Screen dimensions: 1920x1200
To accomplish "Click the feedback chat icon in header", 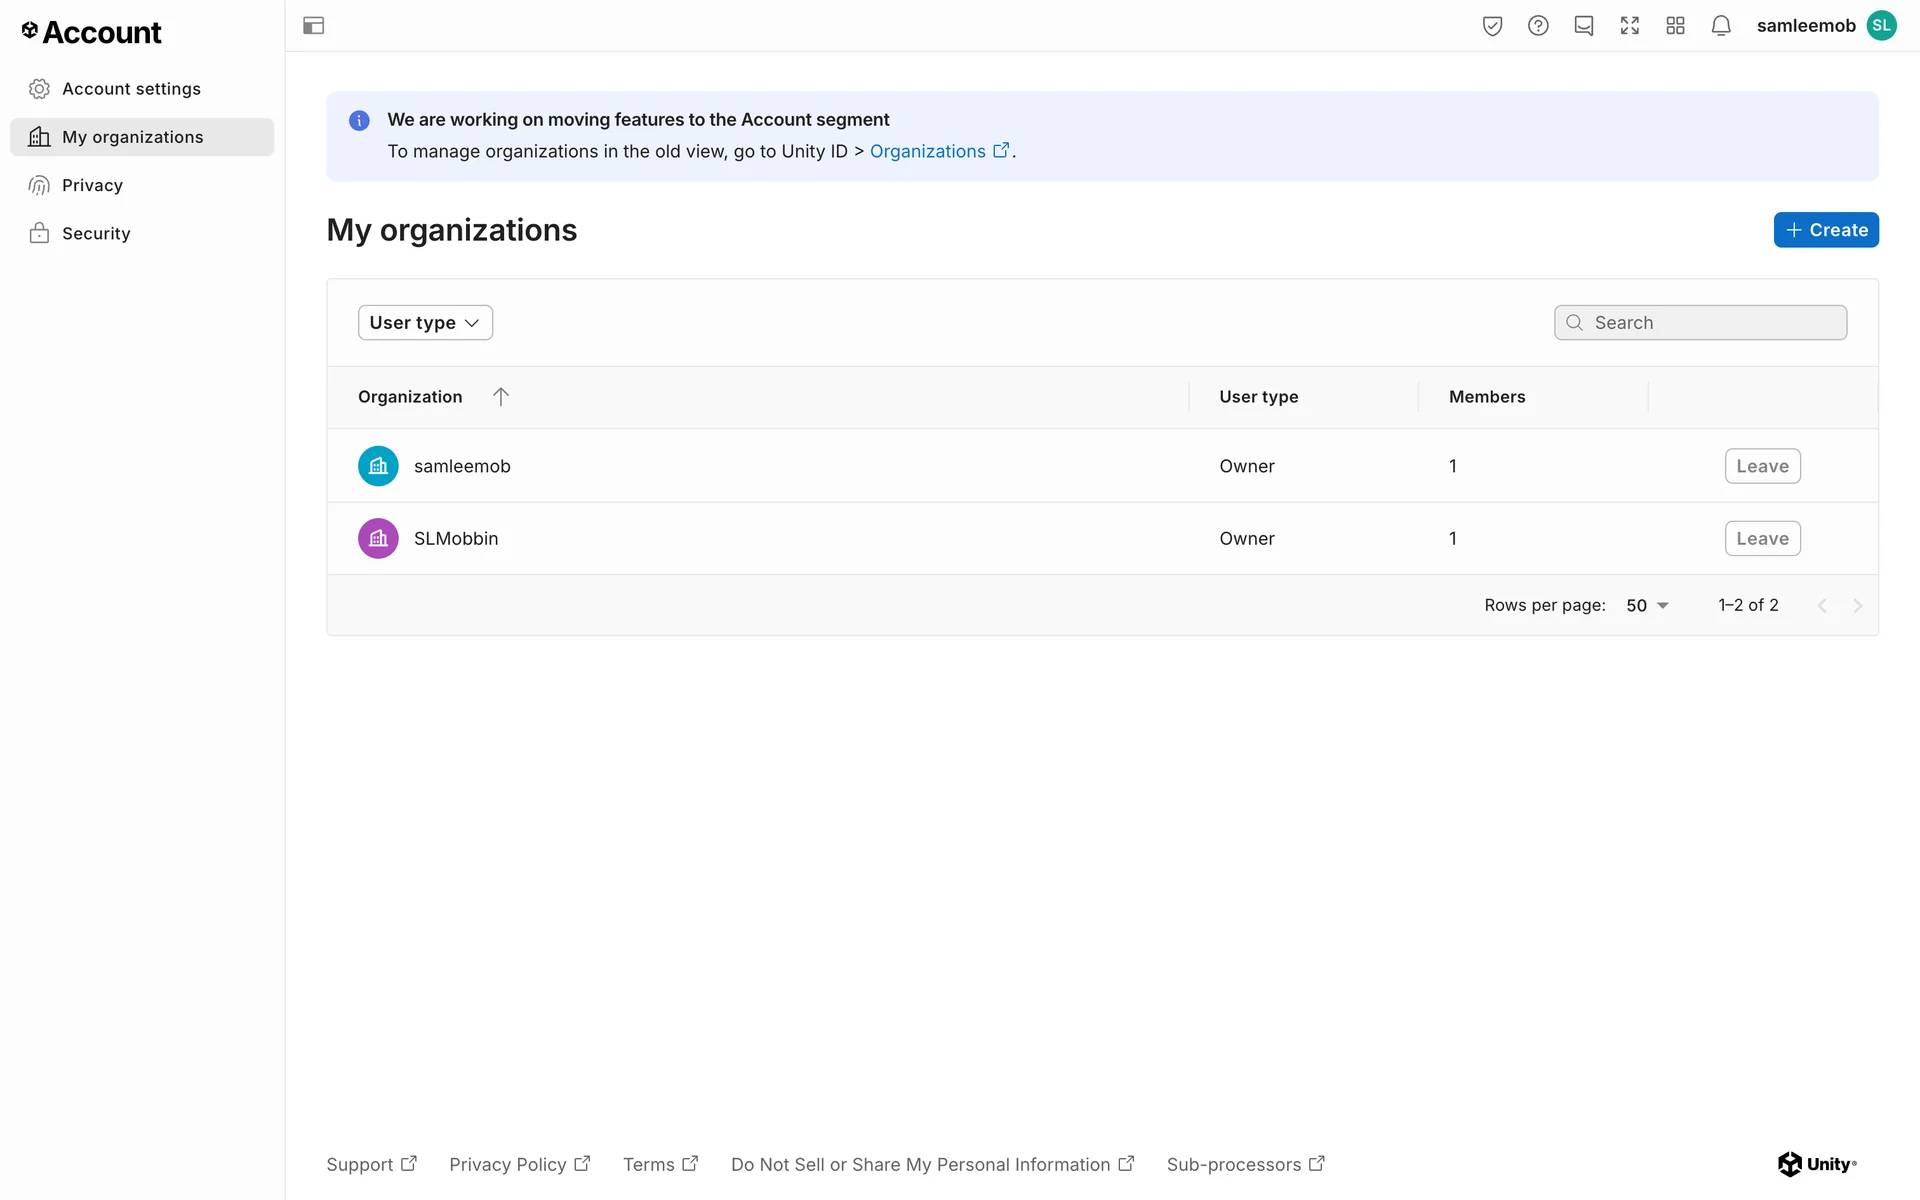I will click(1584, 26).
